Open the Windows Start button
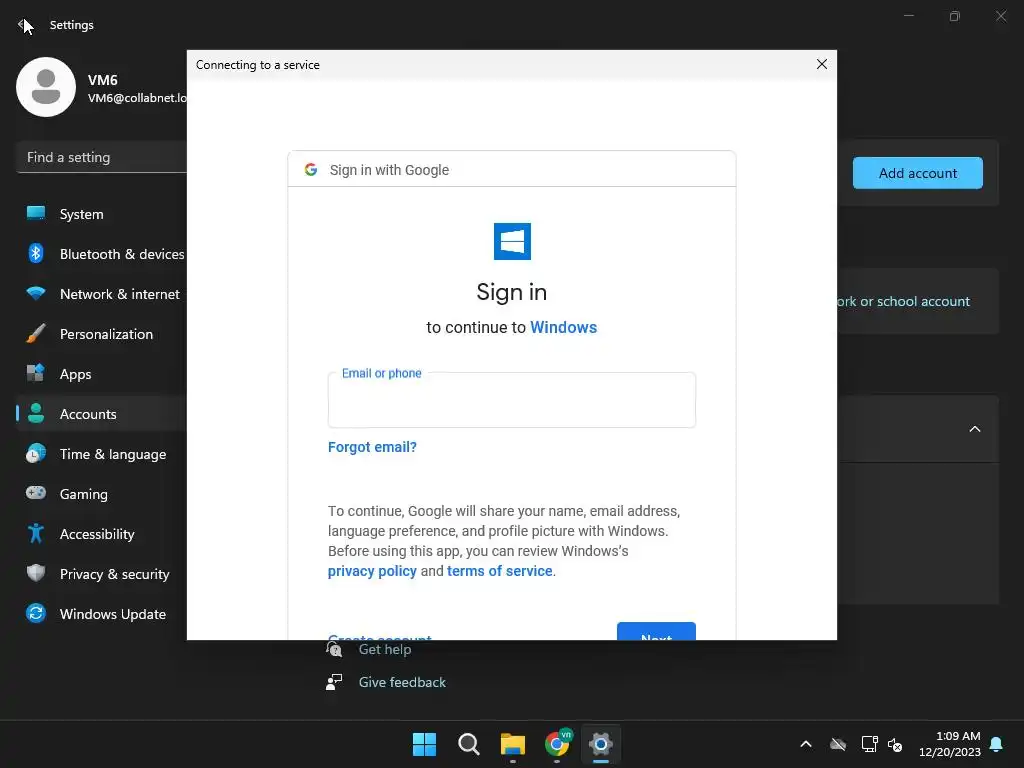 point(424,744)
